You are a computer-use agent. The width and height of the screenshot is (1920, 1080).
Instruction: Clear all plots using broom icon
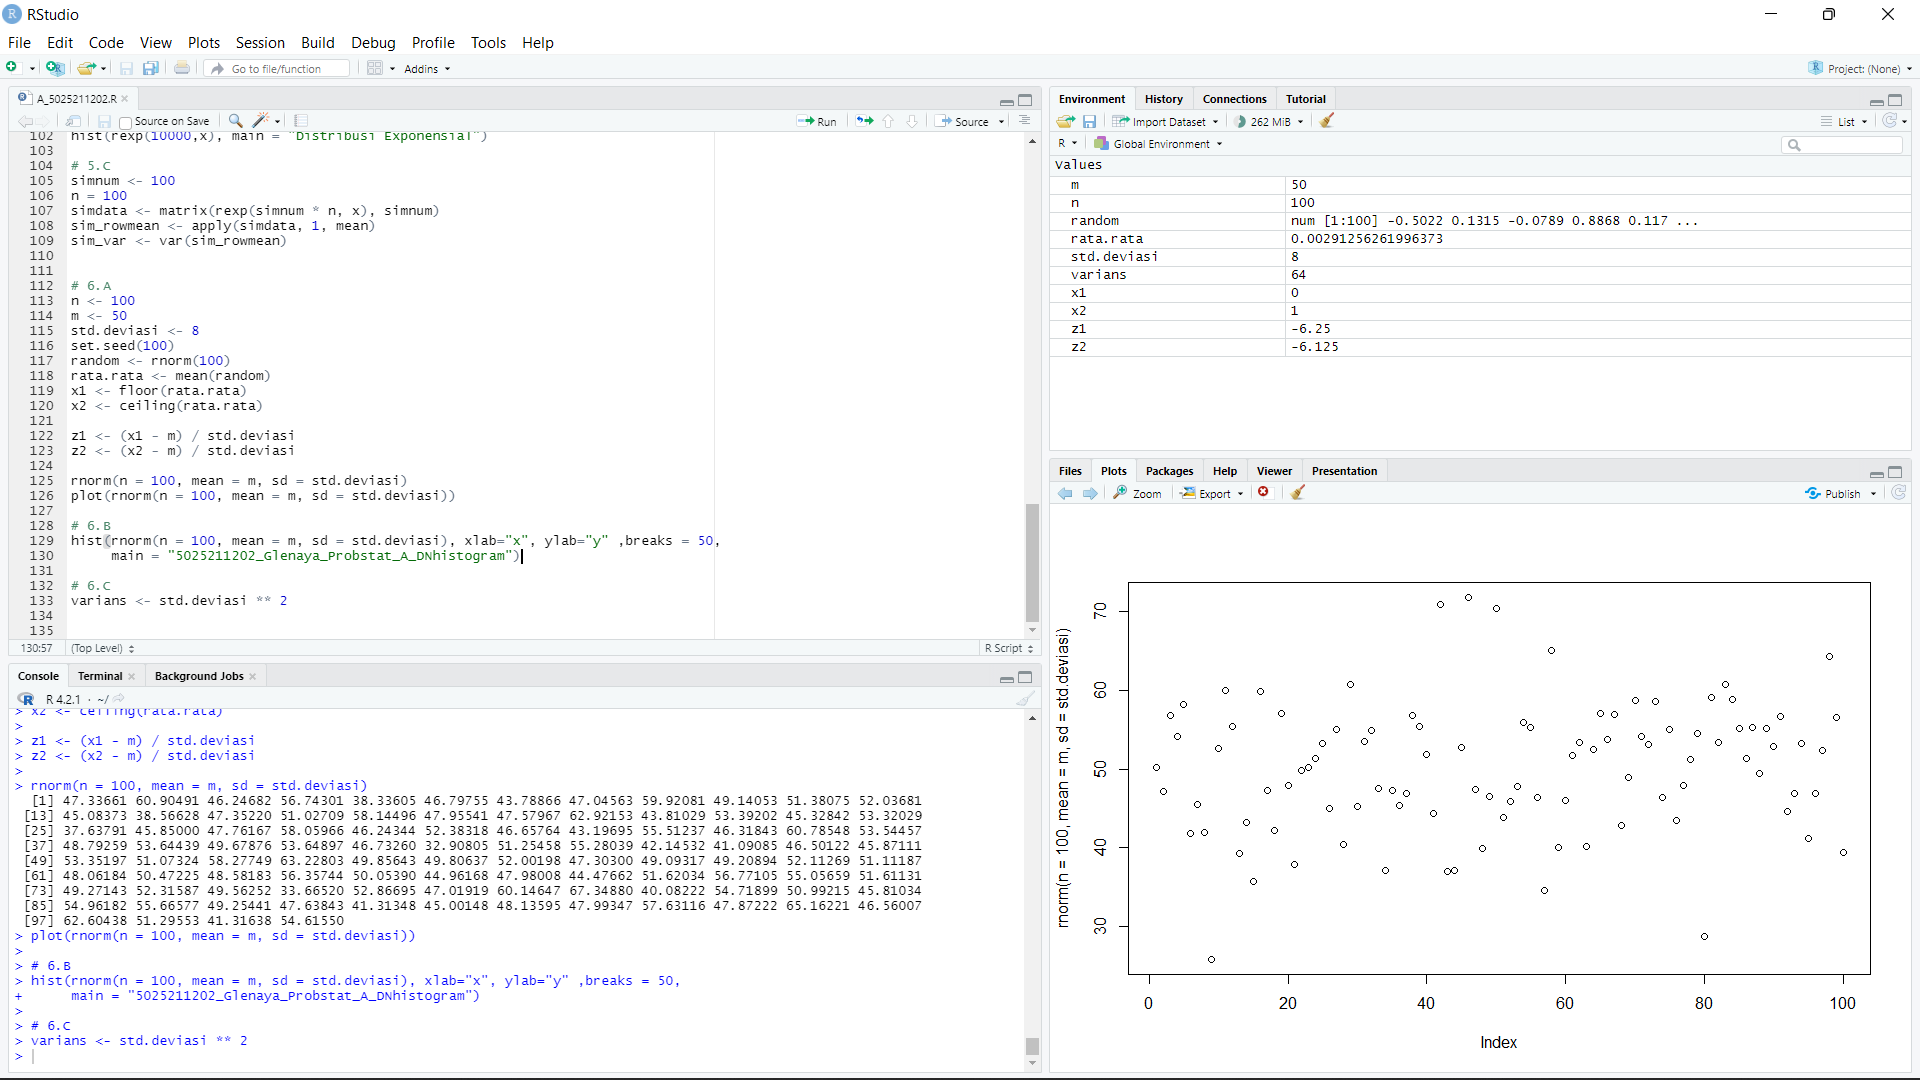click(1298, 492)
